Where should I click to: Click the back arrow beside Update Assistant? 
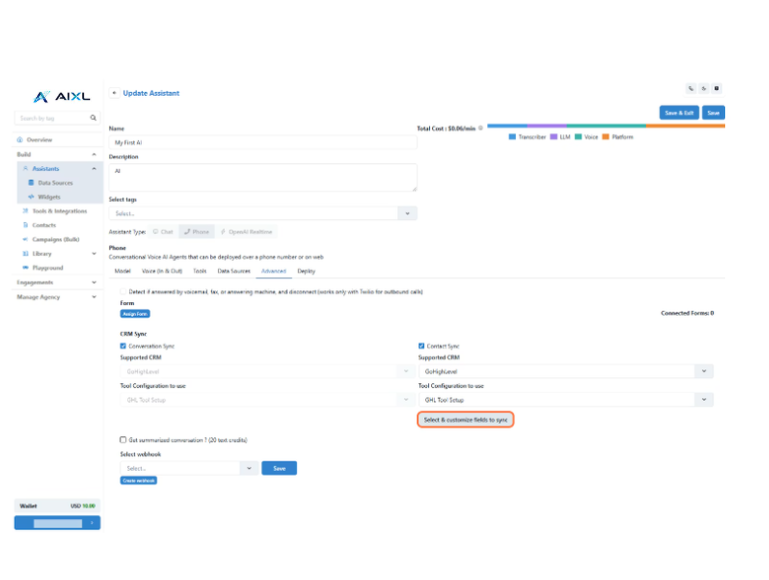pyautogui.click(x=114, y=93)
